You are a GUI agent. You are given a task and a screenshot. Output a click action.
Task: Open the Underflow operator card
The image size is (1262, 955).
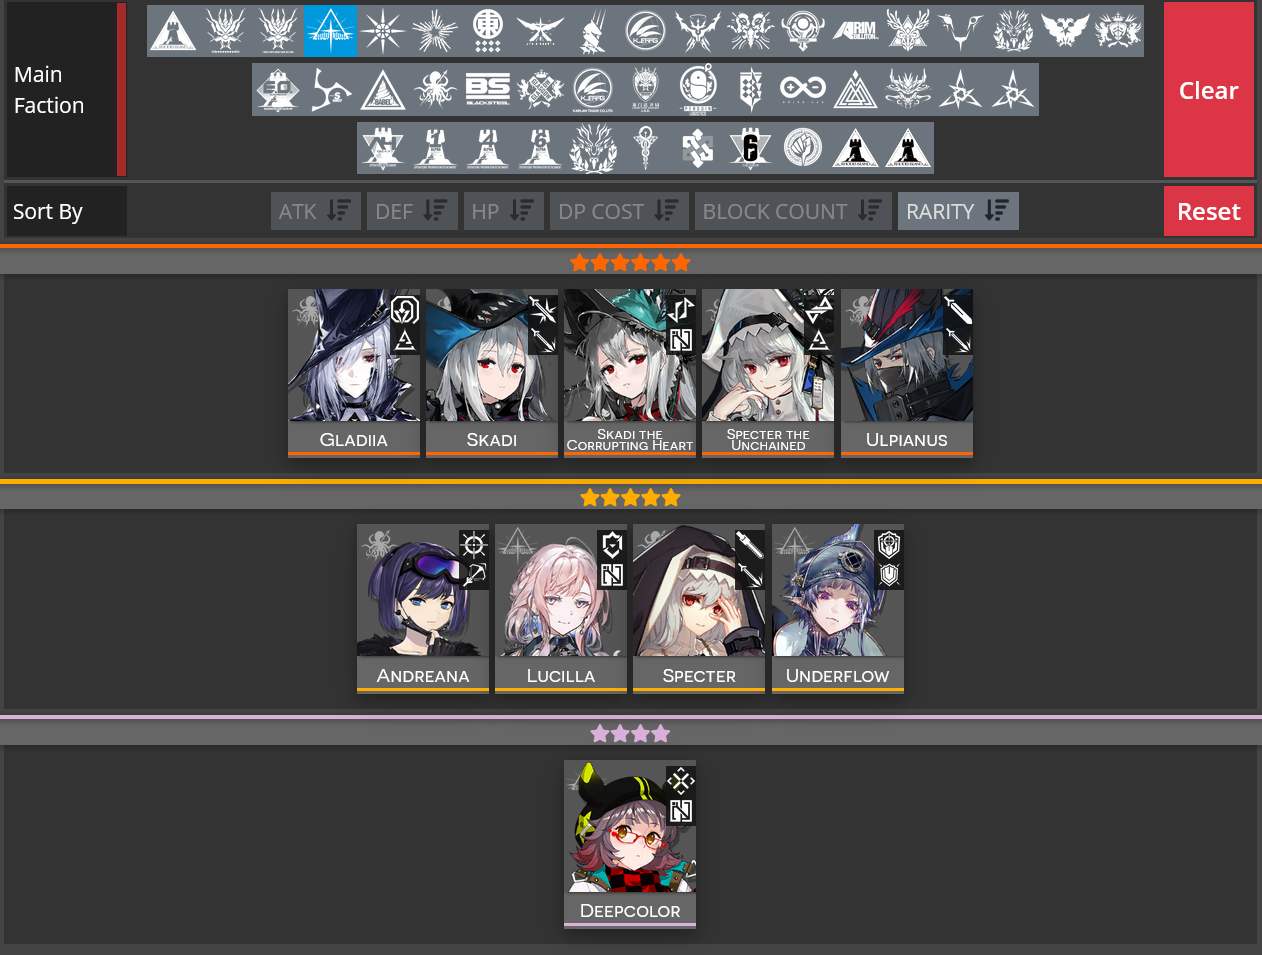point(838,608)
